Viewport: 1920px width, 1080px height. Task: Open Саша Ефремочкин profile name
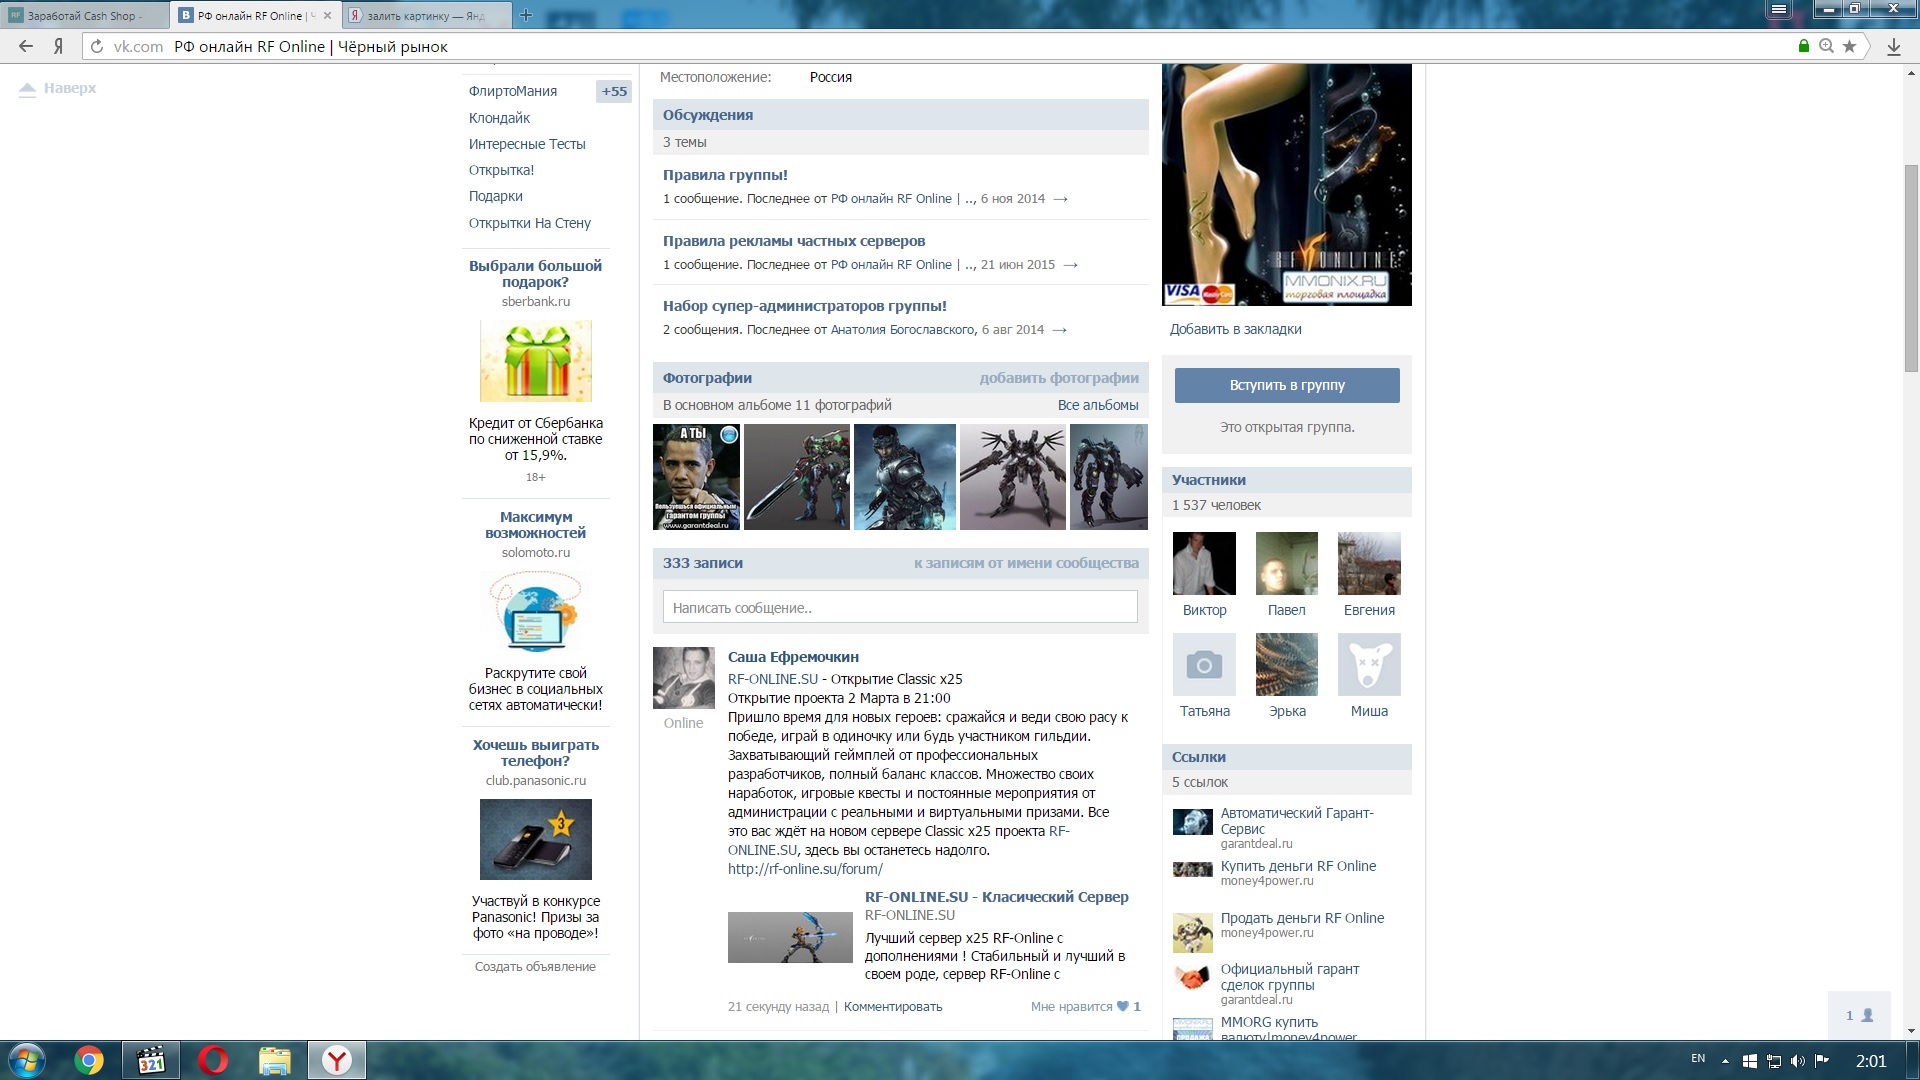point(793,657)
